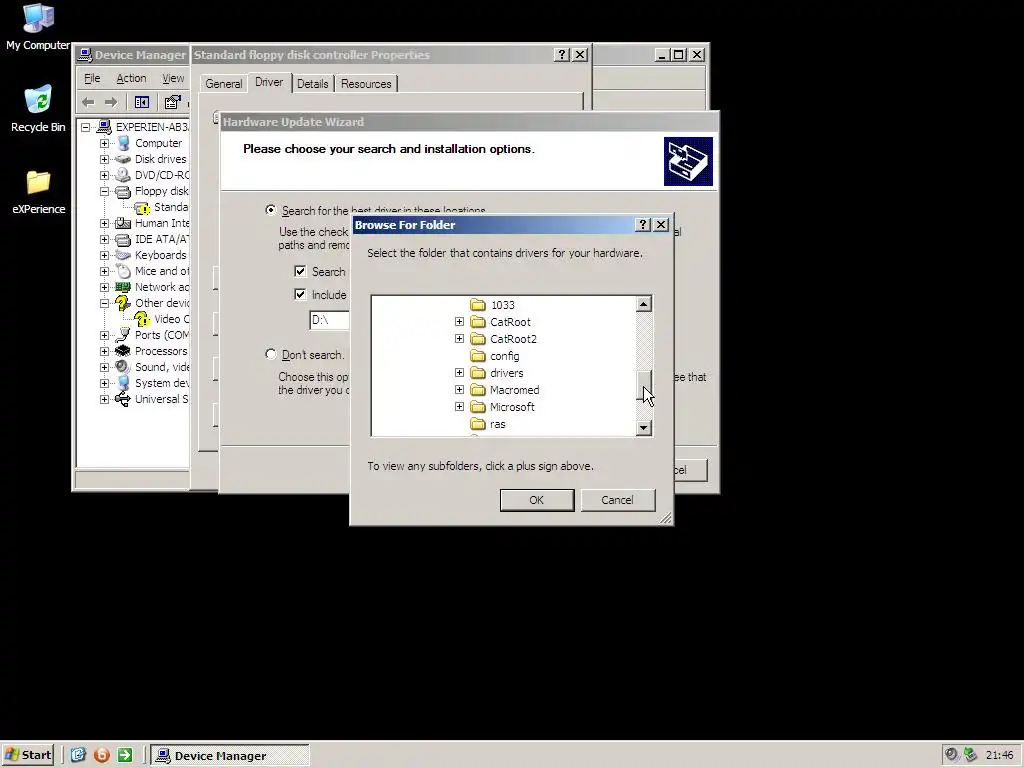
Task: Click the scroll up arrow in folder list
Action: 644,304
